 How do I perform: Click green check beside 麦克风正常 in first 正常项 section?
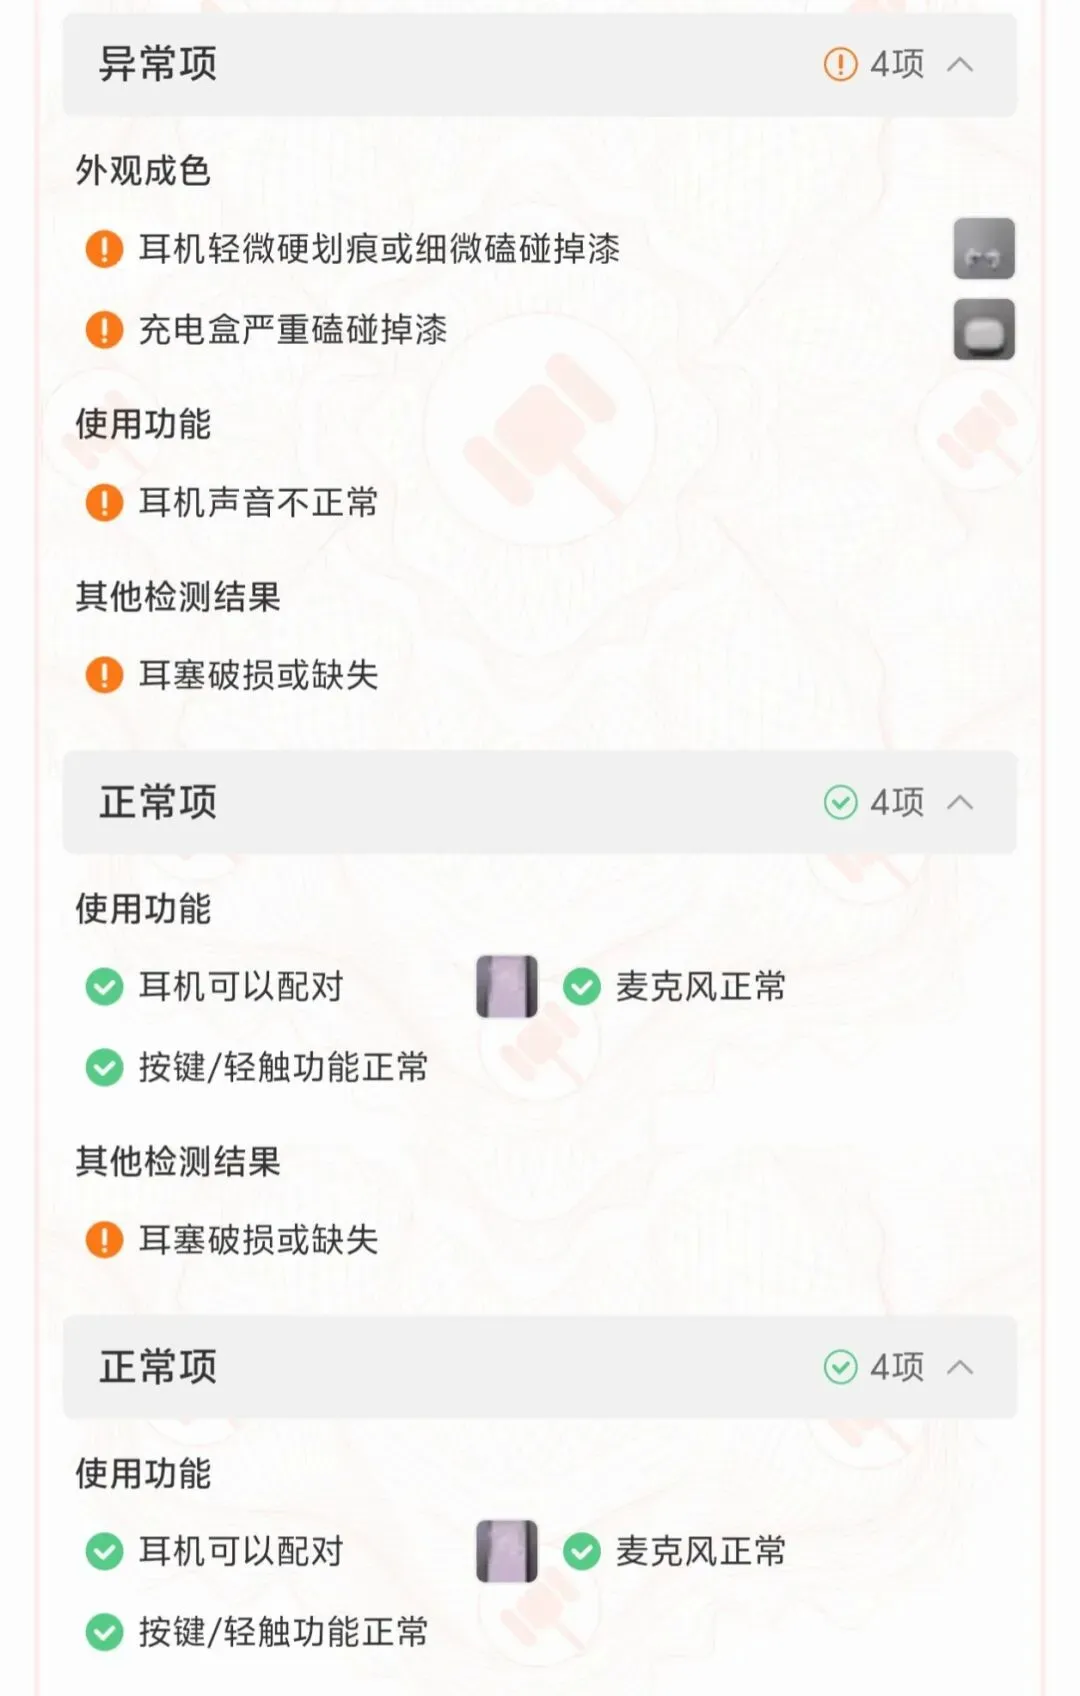pos(582,987)
